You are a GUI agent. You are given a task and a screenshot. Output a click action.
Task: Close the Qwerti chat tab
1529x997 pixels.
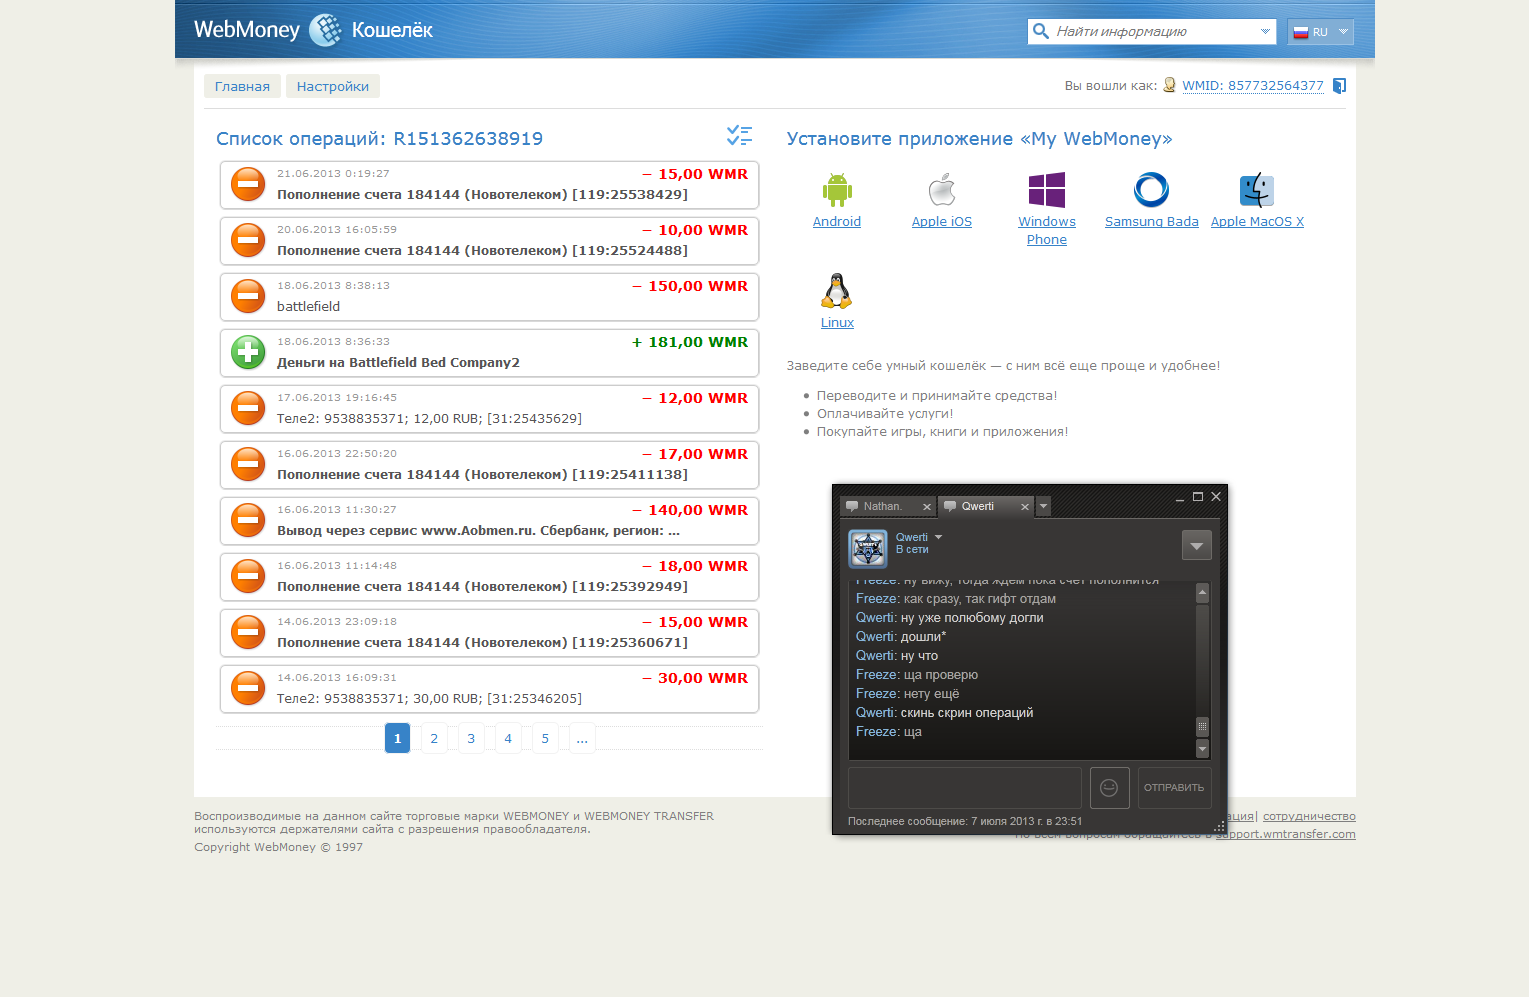click(1025, 507)
